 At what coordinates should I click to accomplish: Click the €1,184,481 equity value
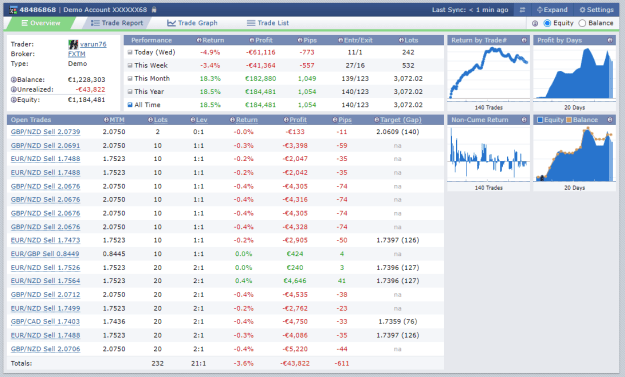point(86,100)
